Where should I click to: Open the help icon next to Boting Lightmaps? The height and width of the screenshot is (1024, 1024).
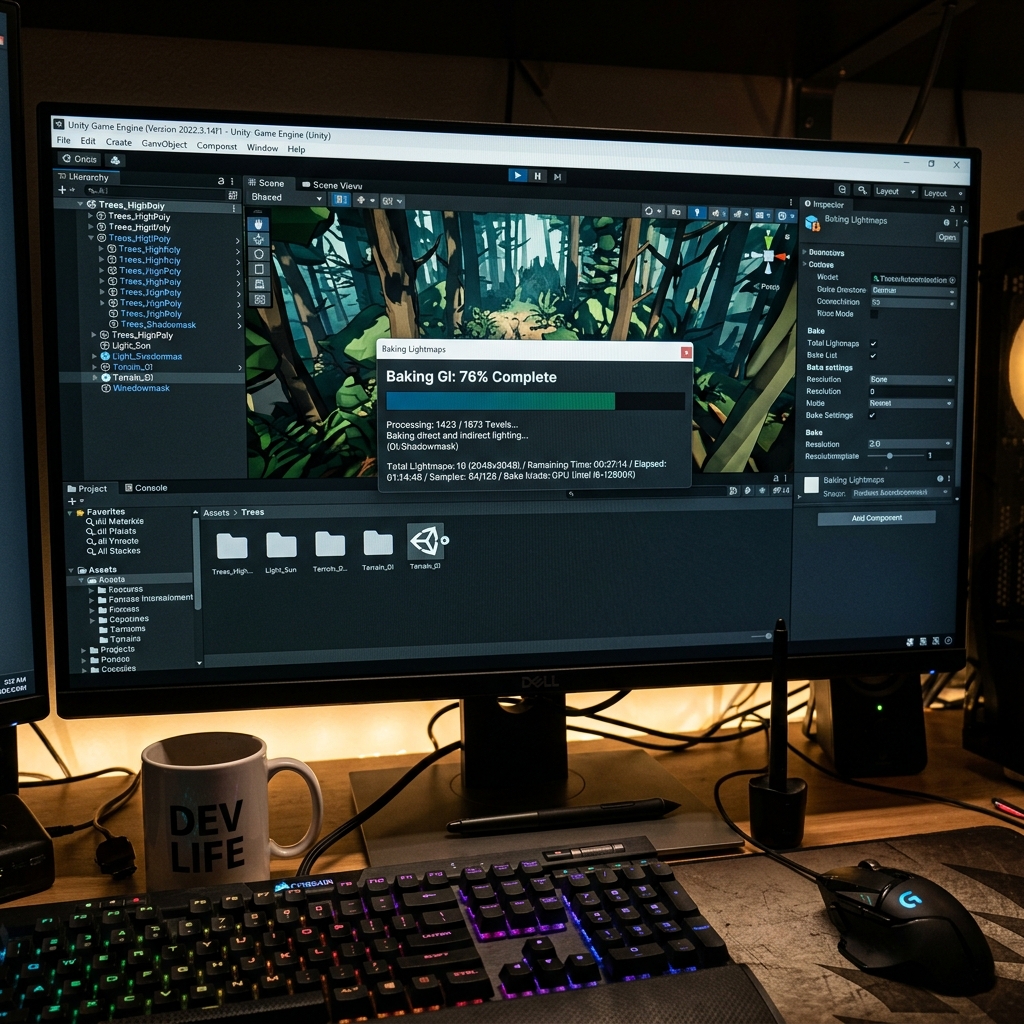(x=947, y=223)
